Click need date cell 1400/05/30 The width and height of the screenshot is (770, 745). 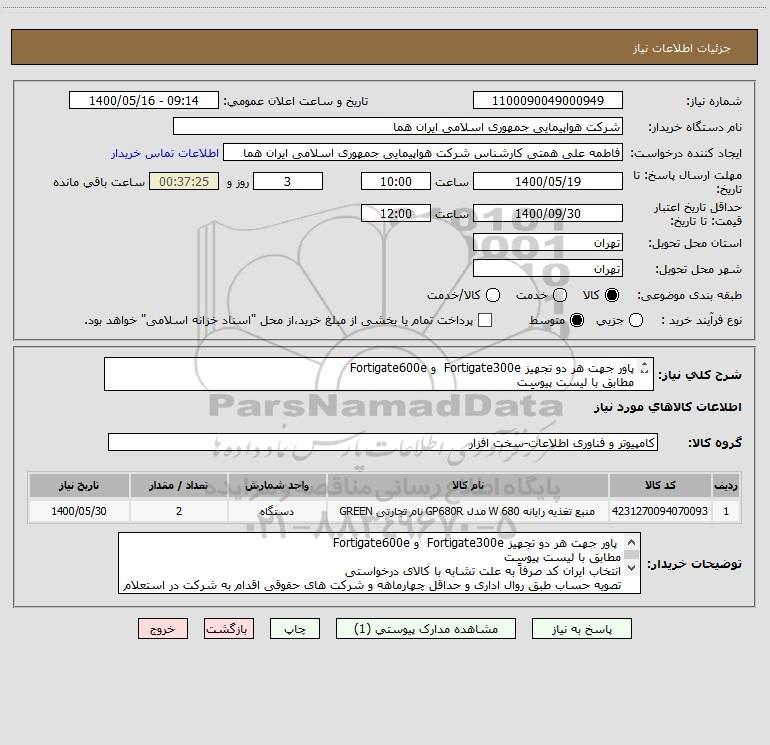[x=79, y=511]
